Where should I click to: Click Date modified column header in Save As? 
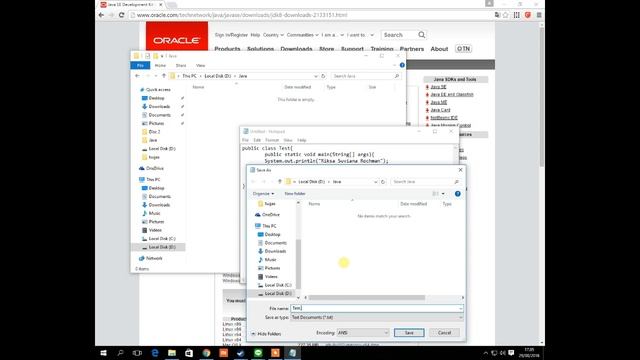coord(413,204)
